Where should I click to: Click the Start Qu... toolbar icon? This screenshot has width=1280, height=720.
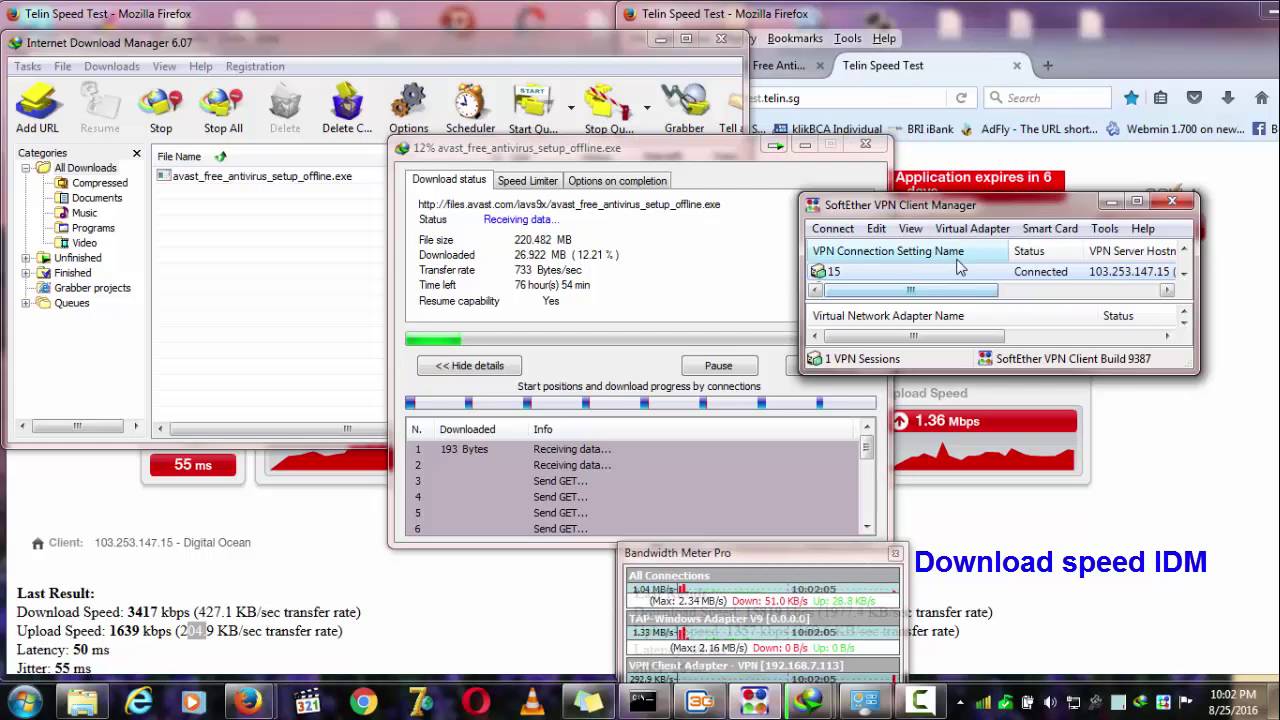click(533, 108)
